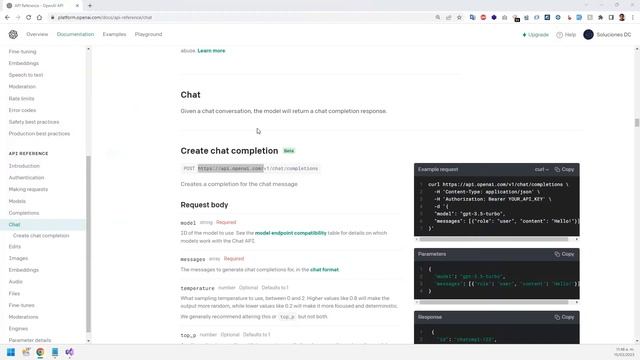The height and width of the screenshot is (360, 640).
Task: Click the main page vertical scrollbar thumb
Action: 637,122
